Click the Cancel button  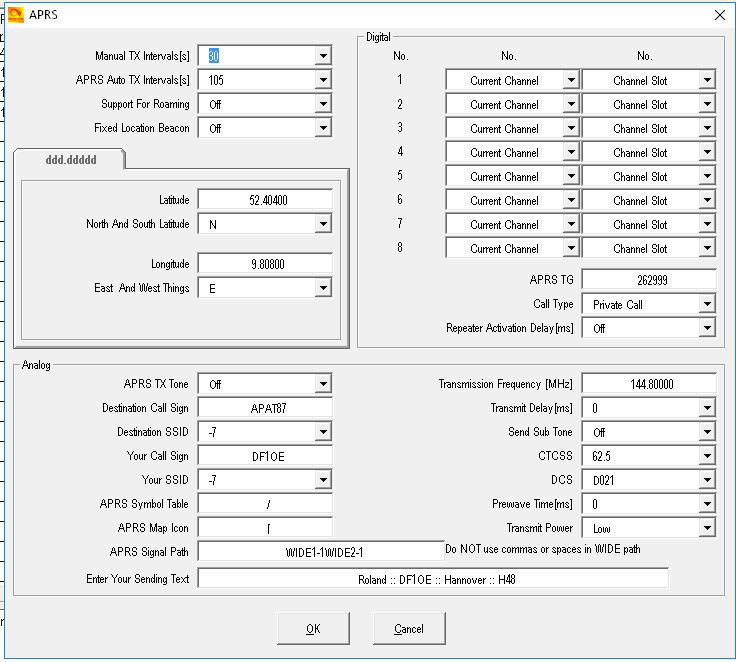408,628
